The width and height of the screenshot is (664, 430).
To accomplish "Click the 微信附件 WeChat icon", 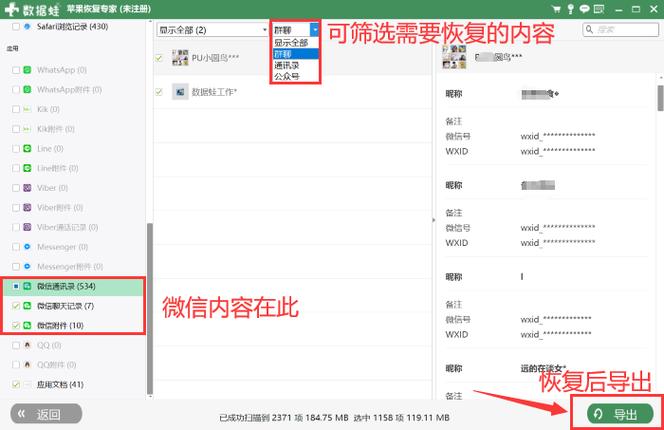I will (x=27, y=325).
